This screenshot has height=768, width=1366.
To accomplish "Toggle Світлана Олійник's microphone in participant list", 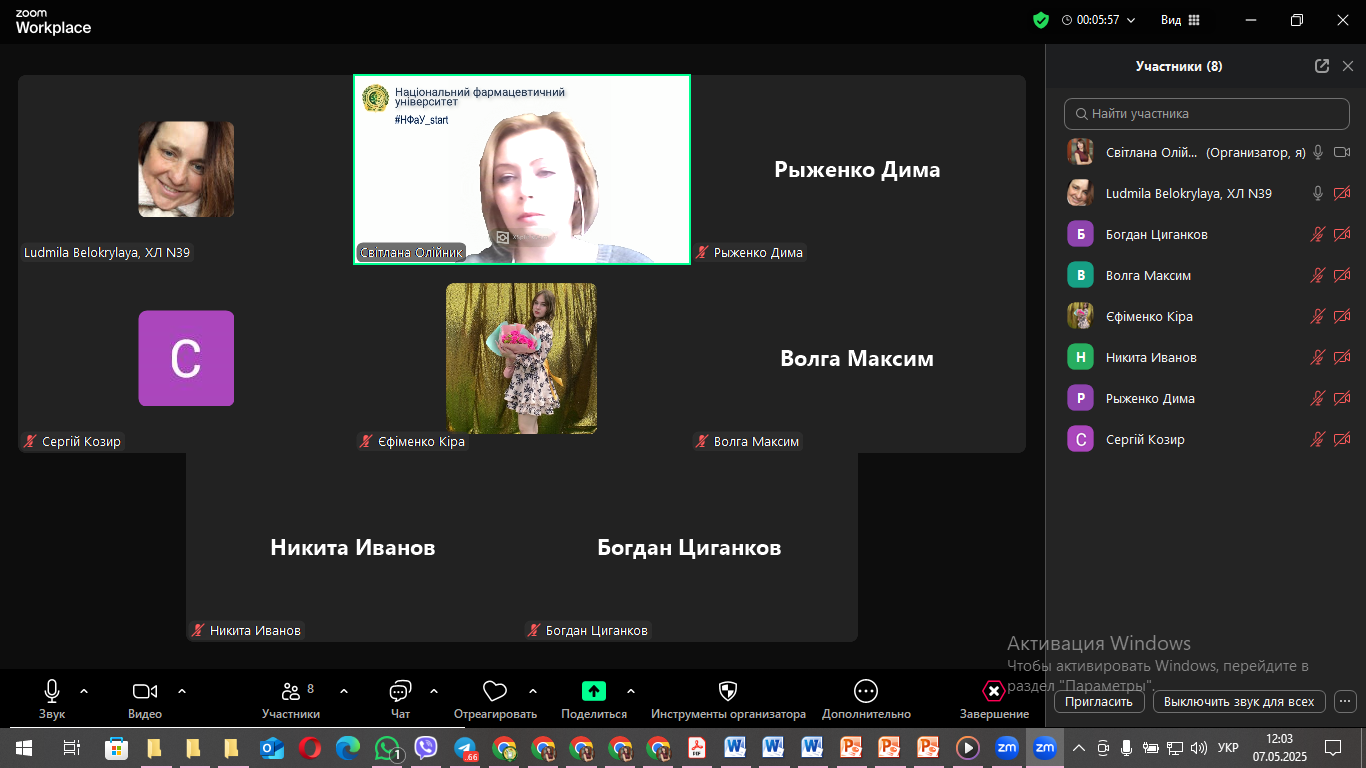I will (x=1318, y=152).
